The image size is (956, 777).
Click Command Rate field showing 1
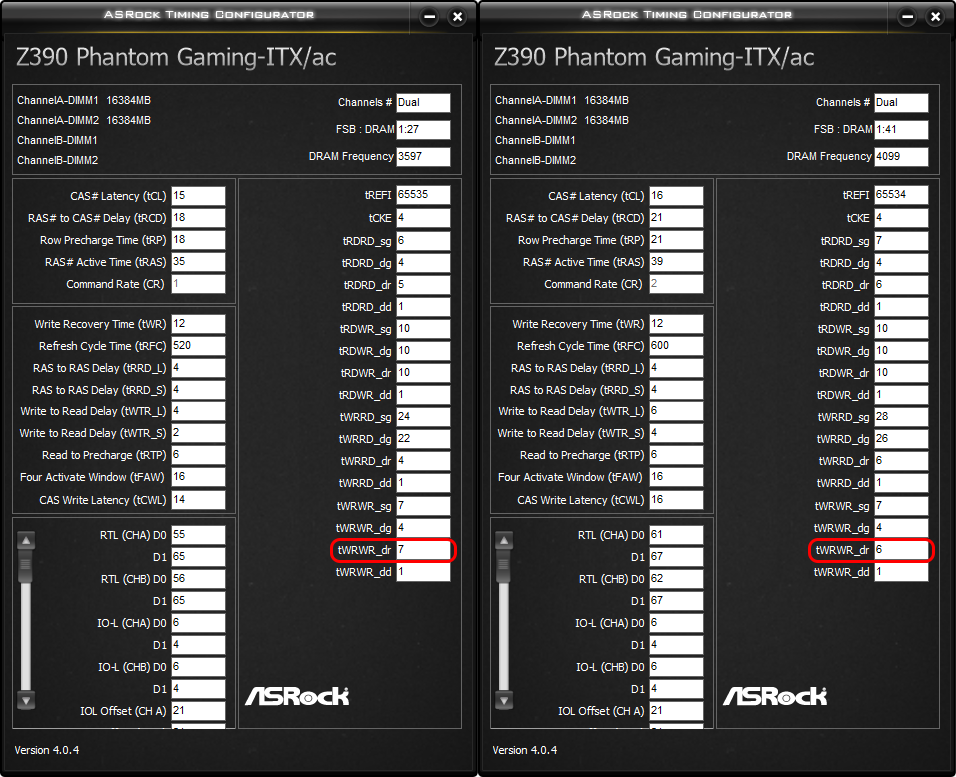click(x=198, y=284)
